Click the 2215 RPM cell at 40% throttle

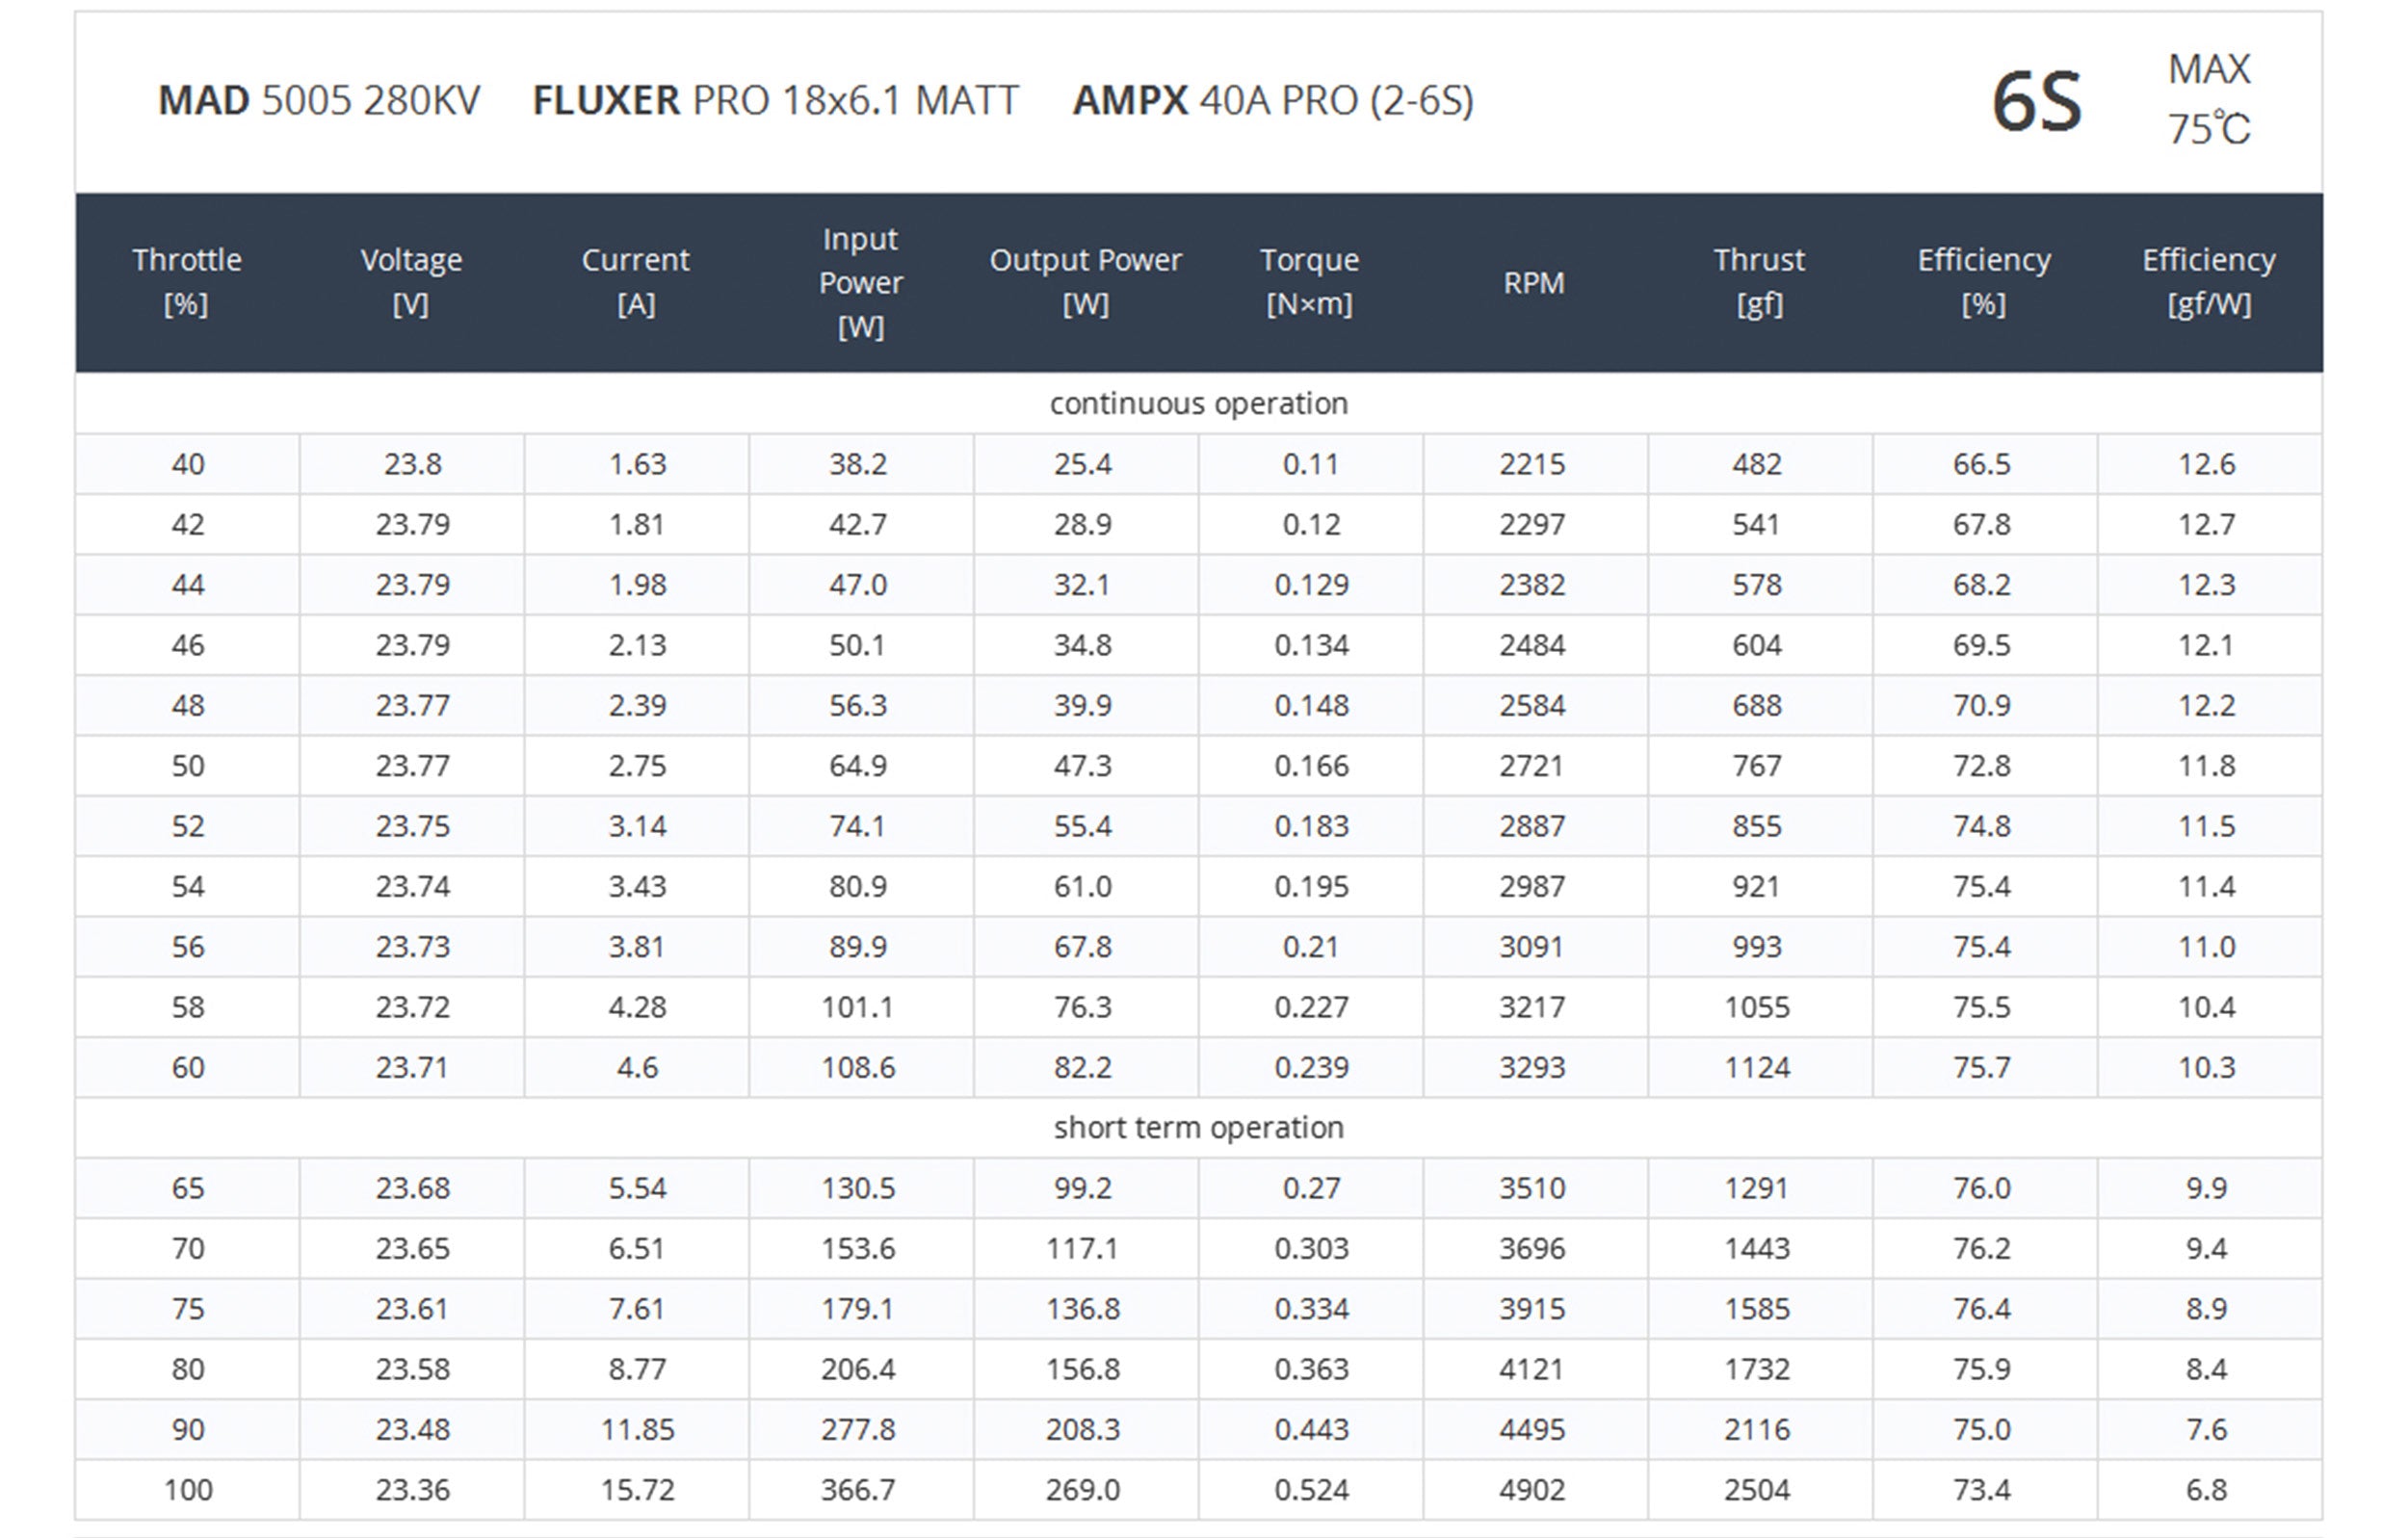(x=1532, y=464)
